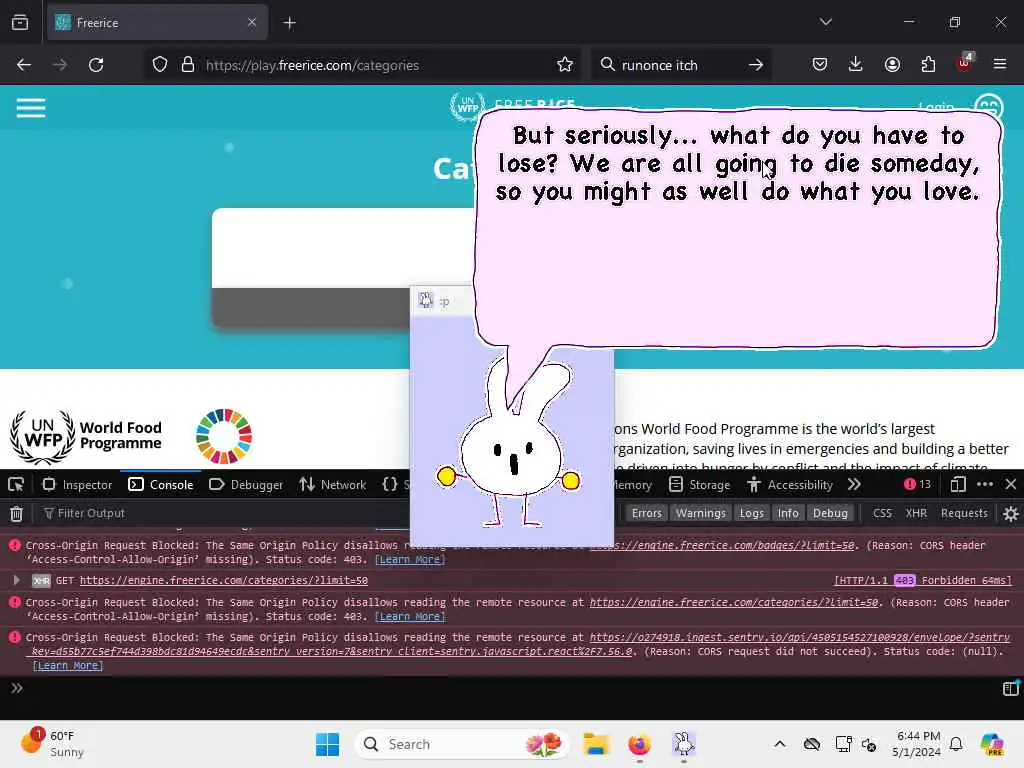The width and height of the screenshot is (1024, 768).
Task: Open Firefox application menu
Action: [x=1000, y=65]
